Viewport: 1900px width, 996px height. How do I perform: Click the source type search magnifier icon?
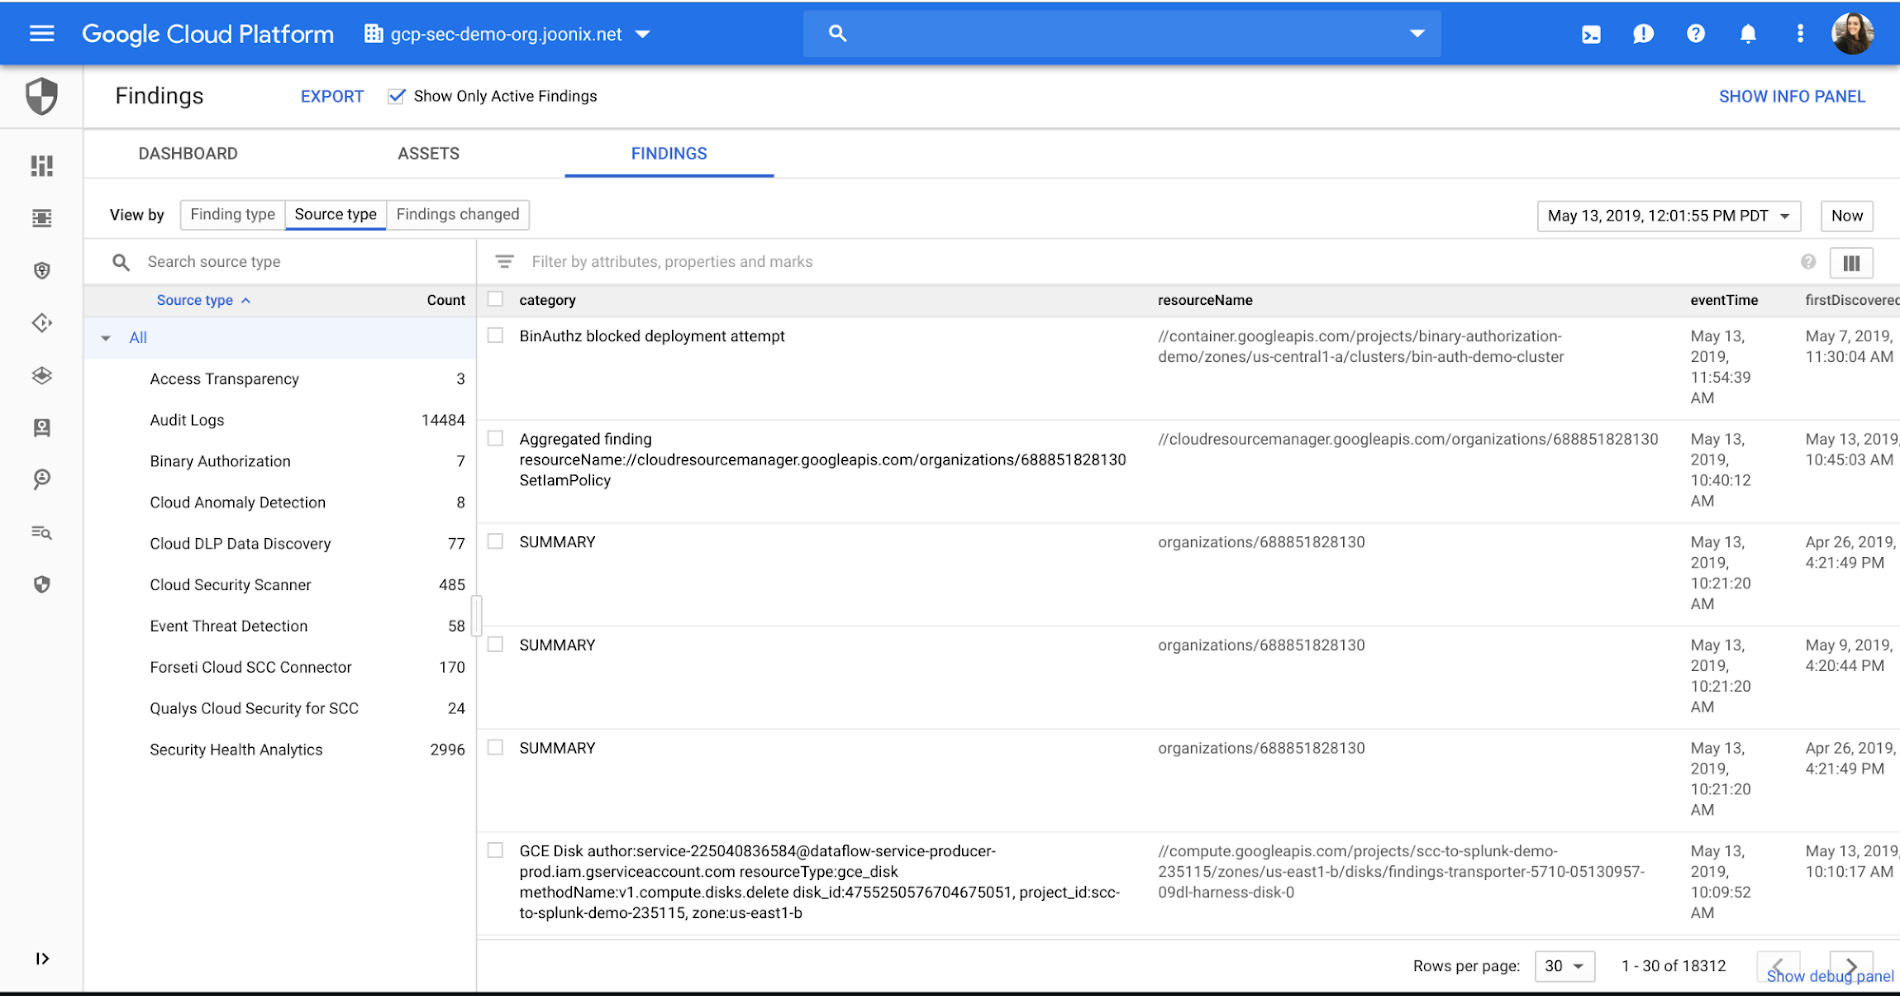(121, 262)
